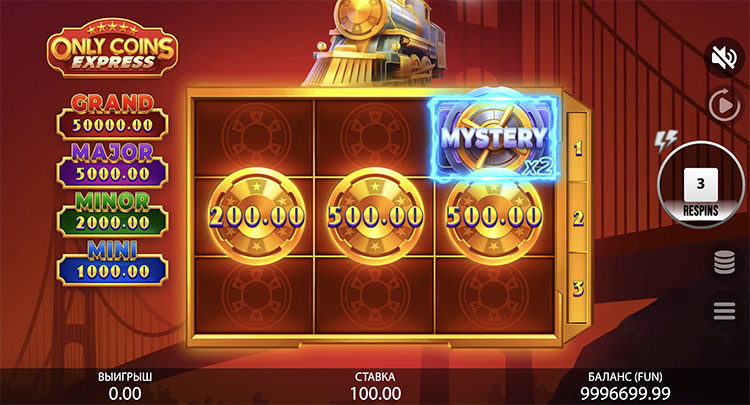Viewport: 750px width, 405px height.
Task: Click the 500.00 coin under Mystery
Action: pos(494,217)
